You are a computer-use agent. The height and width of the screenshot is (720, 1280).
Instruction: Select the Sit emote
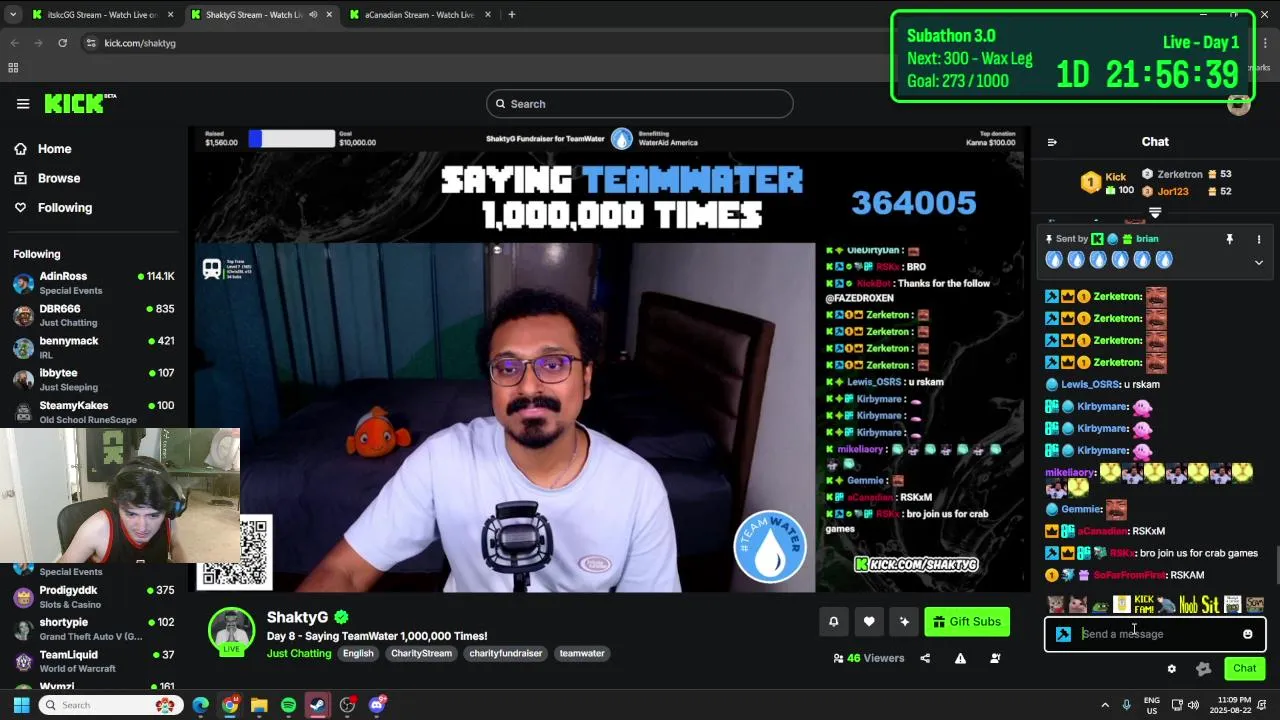pyautogui.click(x=1210, y=604)
